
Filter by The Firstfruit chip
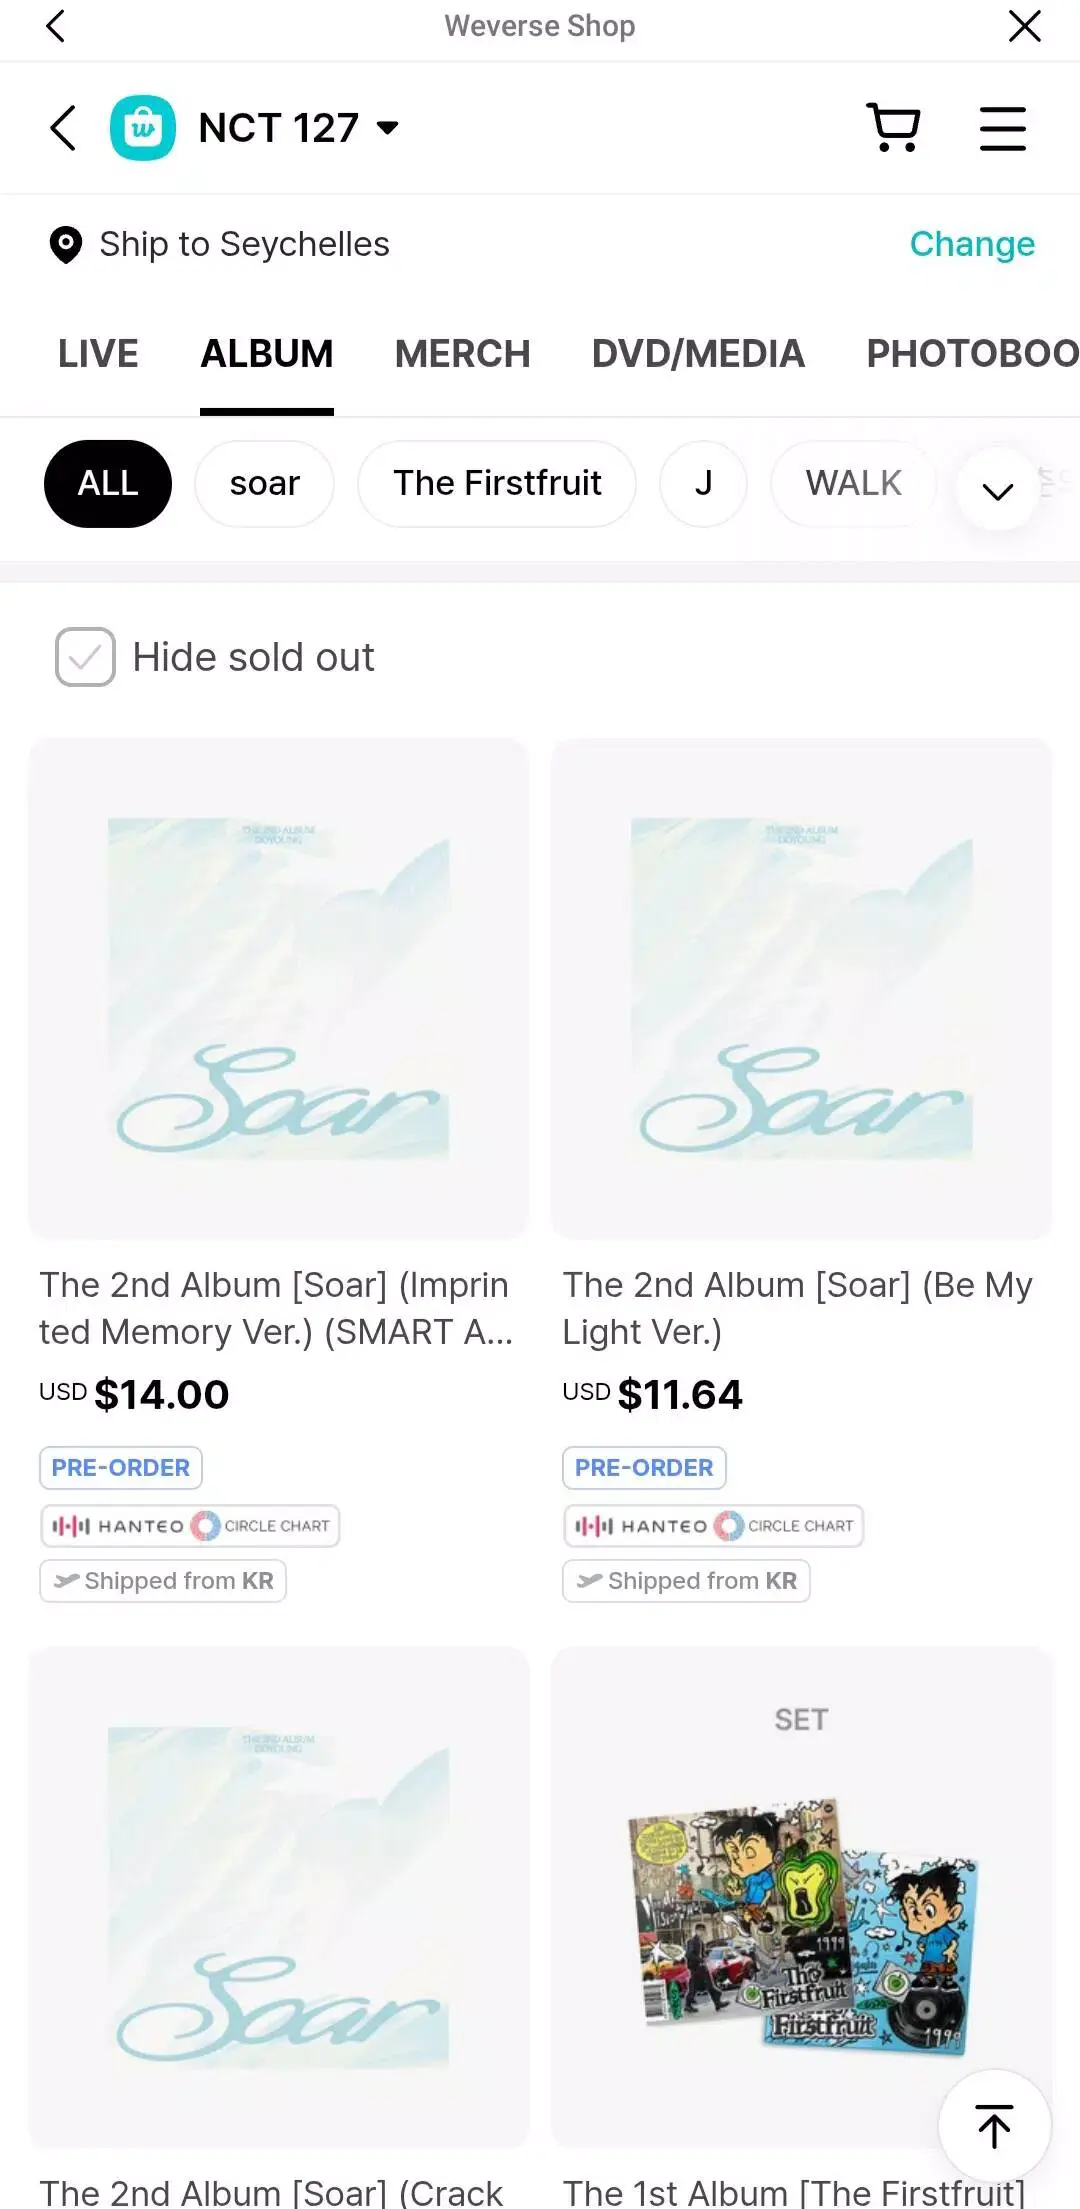497,484
